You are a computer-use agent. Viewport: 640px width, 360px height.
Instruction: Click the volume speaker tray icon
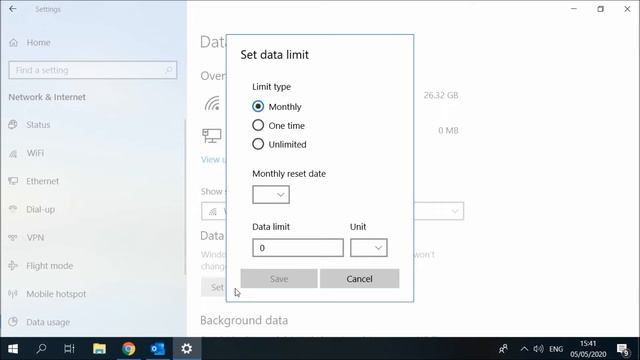tap(538, 349)
